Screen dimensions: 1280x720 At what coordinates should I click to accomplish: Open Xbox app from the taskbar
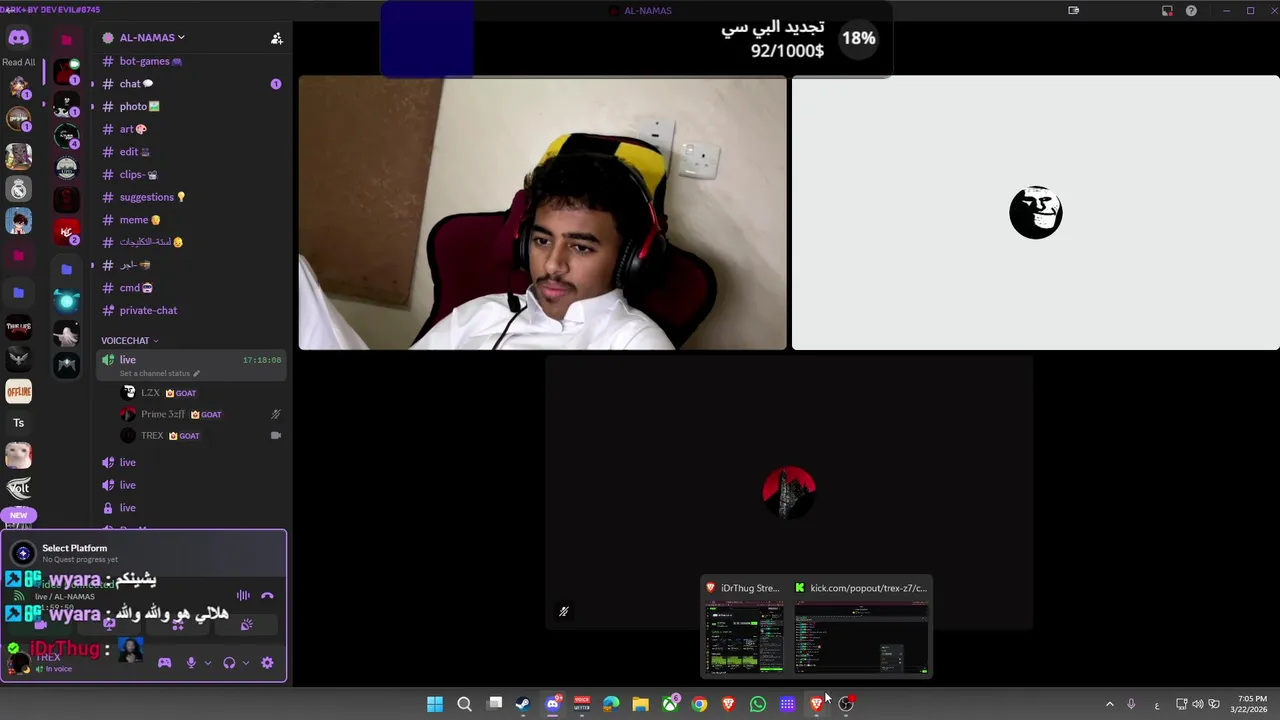pyautogui.click(x=670, y=704)
